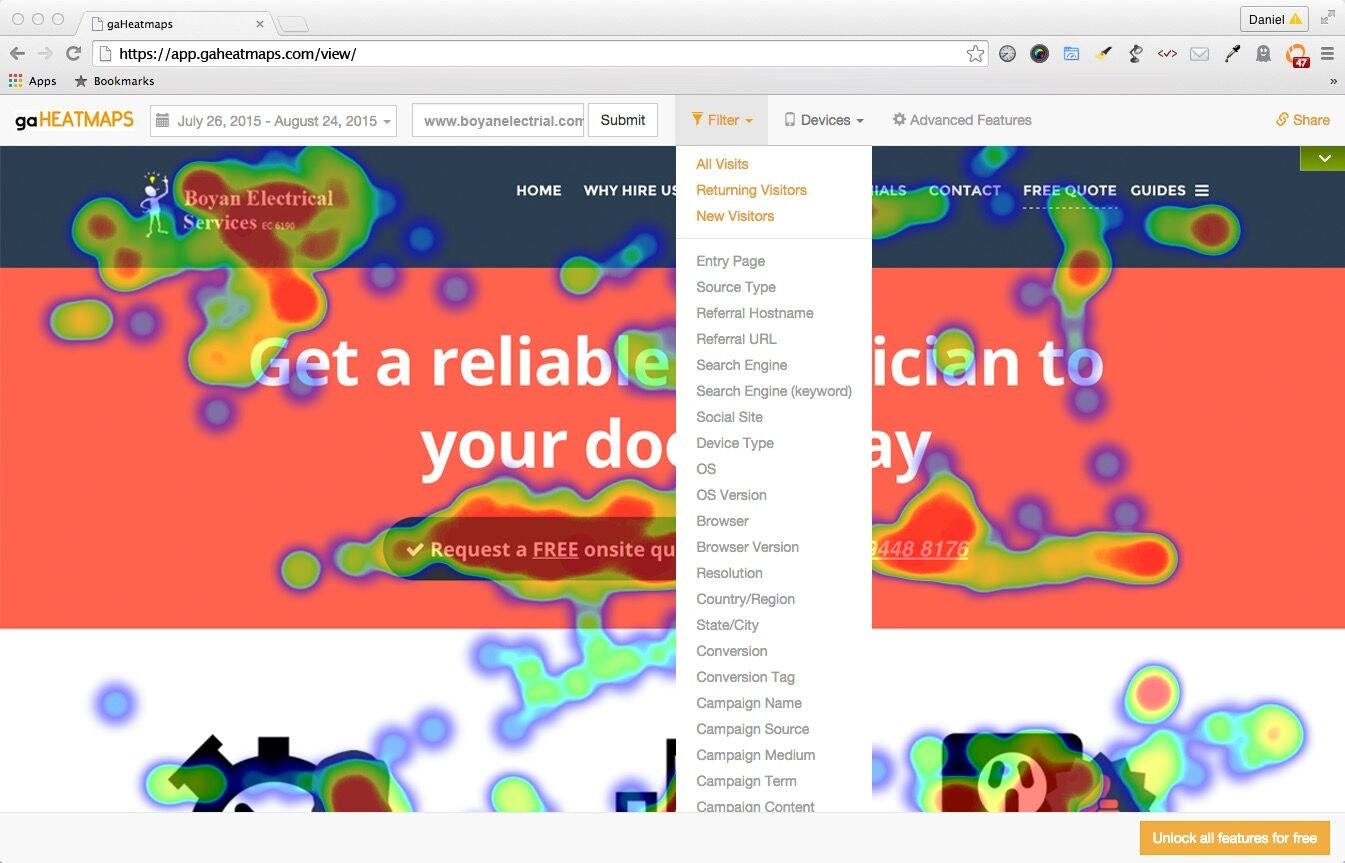This screenshot has width=1345, height=863.
Task: Select the All Visits filter option
Action: [722, 164]
